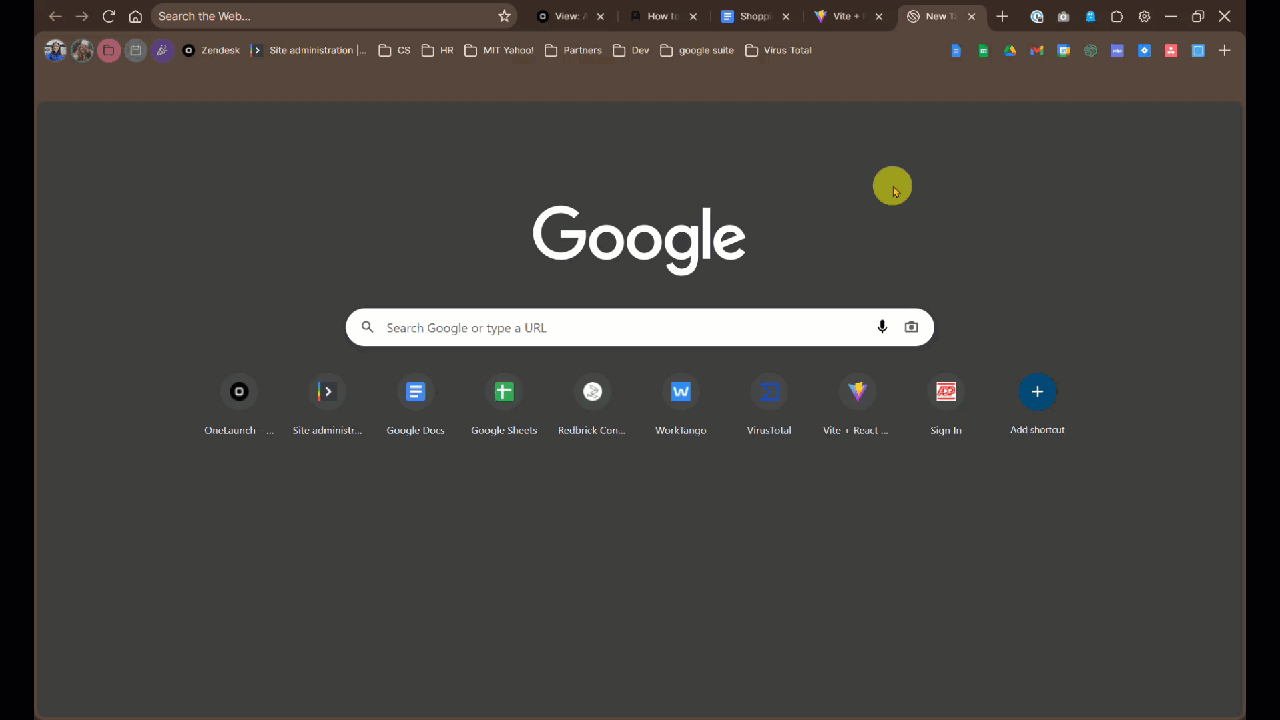
Task: Expand the MIT Yahoo! bookmark folder
Action: click(x=499, y=50)
